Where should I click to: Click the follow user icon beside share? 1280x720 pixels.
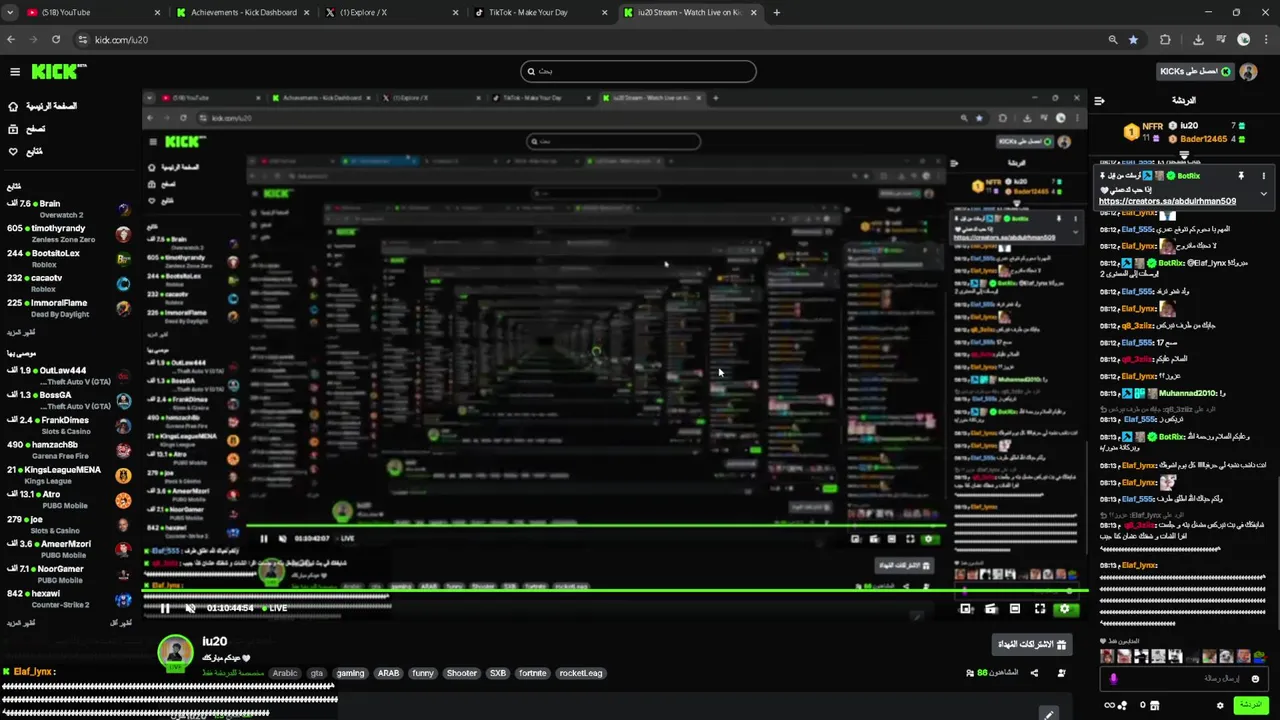(x=1061, y=673)
